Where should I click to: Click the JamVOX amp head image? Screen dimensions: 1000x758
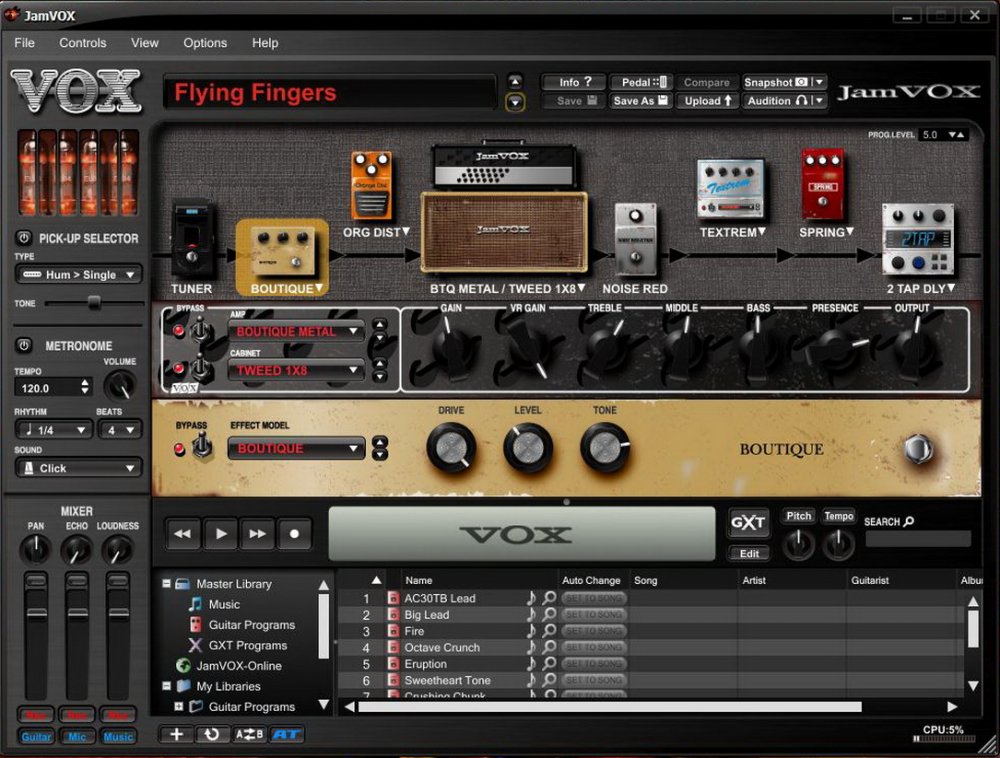click(504, 165)
